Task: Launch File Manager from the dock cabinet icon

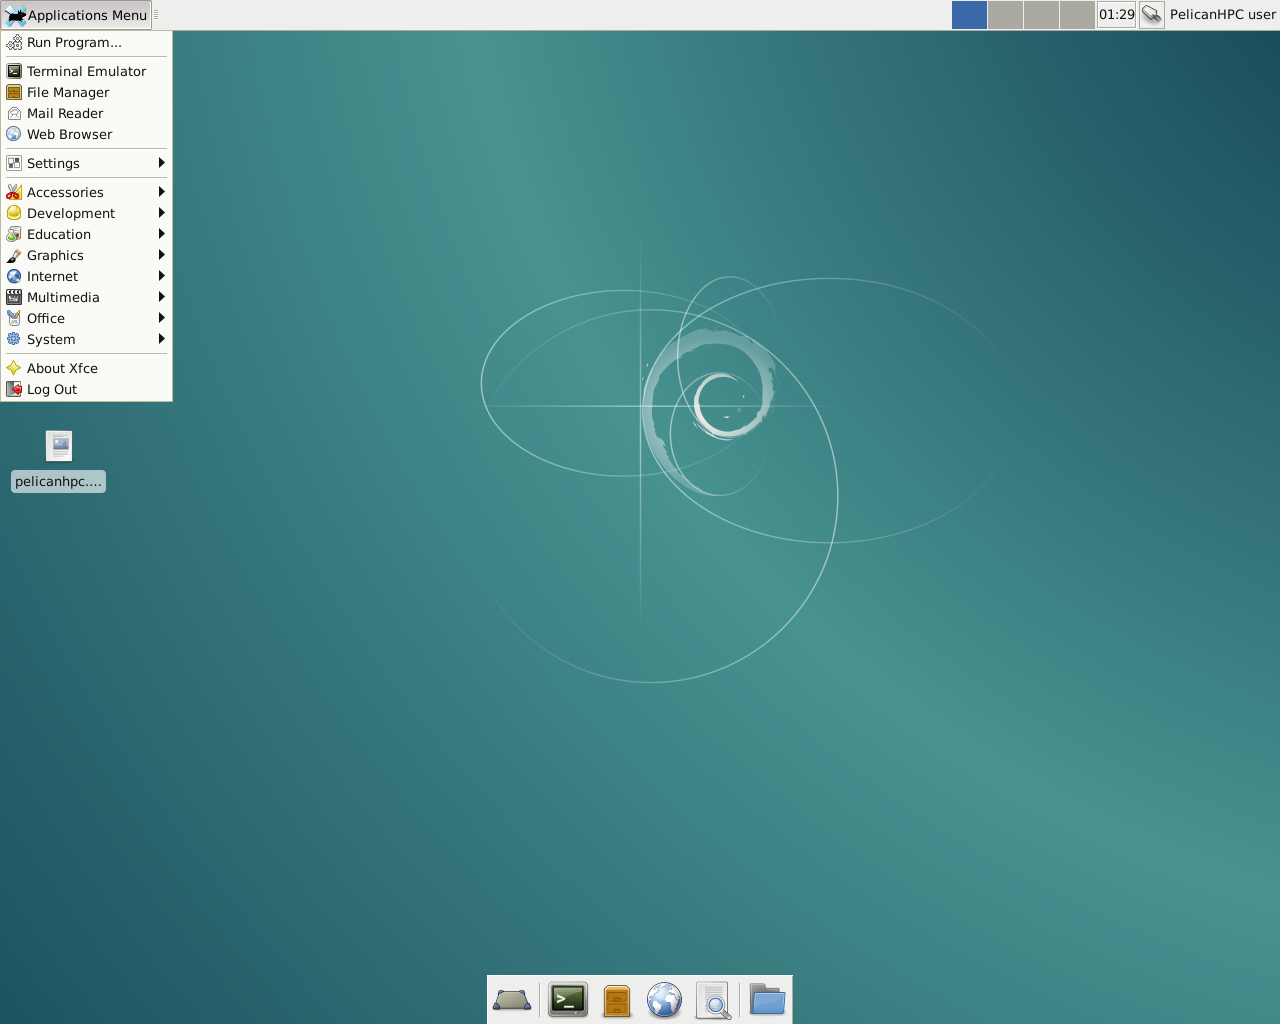Action: coord(617,1000)
